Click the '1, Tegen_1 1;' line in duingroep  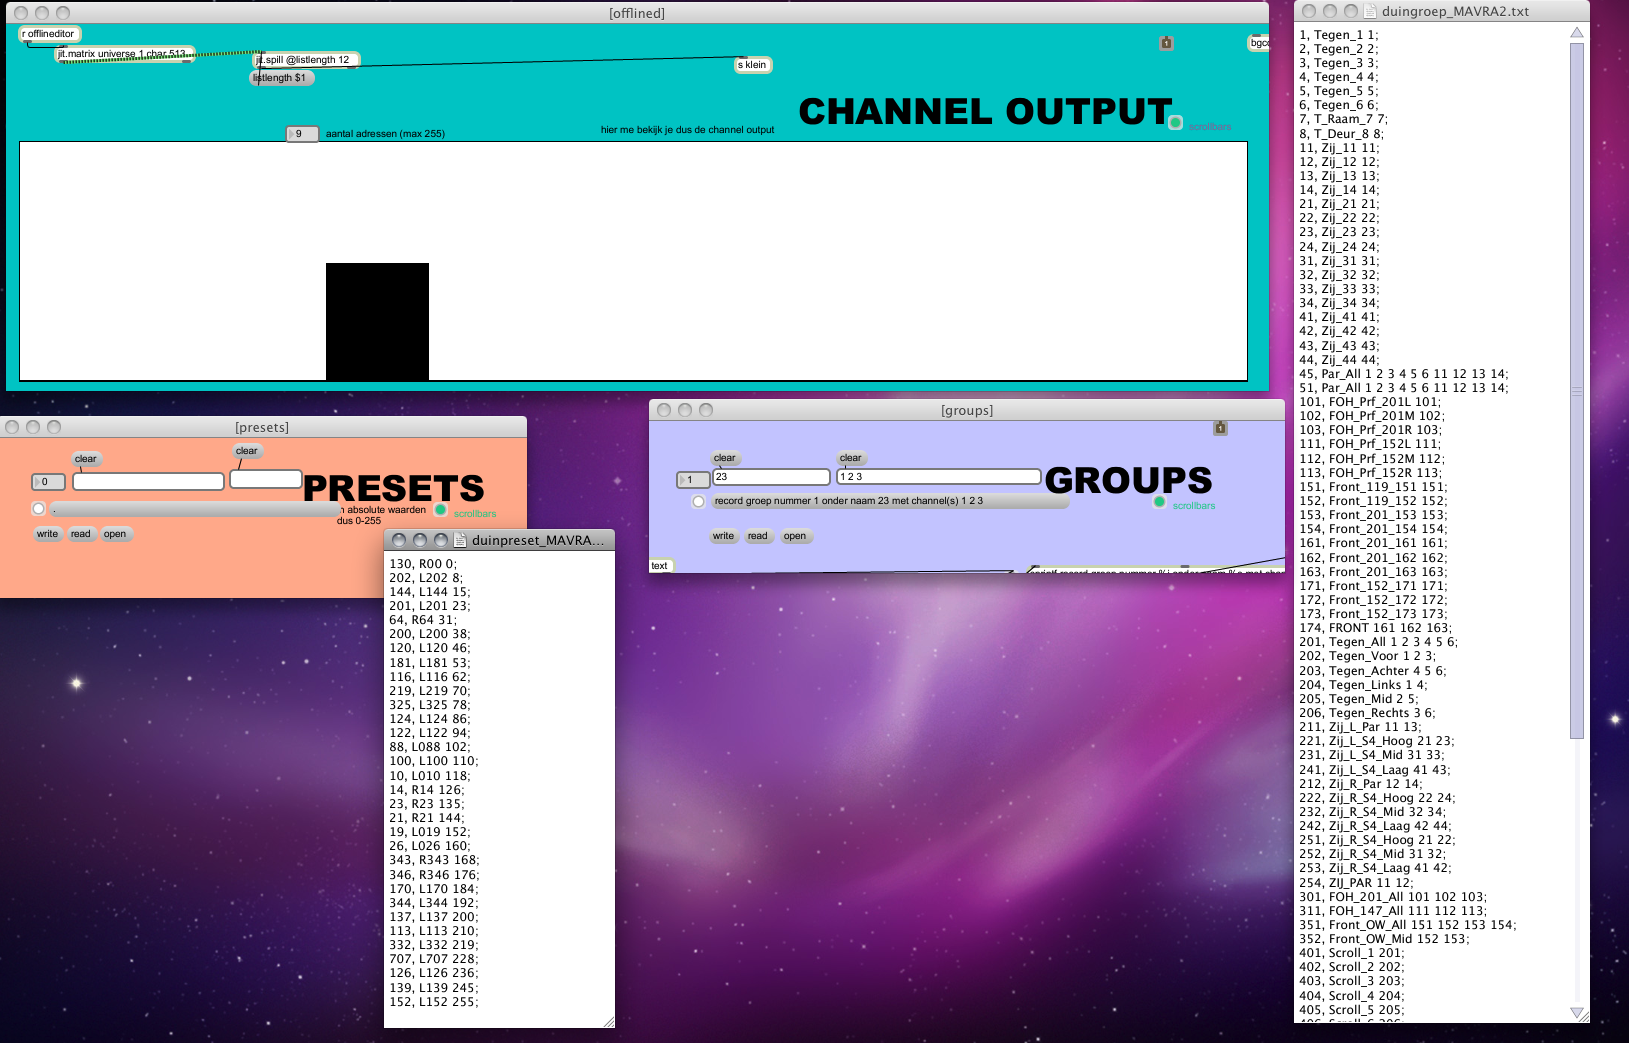(x=1338, y=35)
